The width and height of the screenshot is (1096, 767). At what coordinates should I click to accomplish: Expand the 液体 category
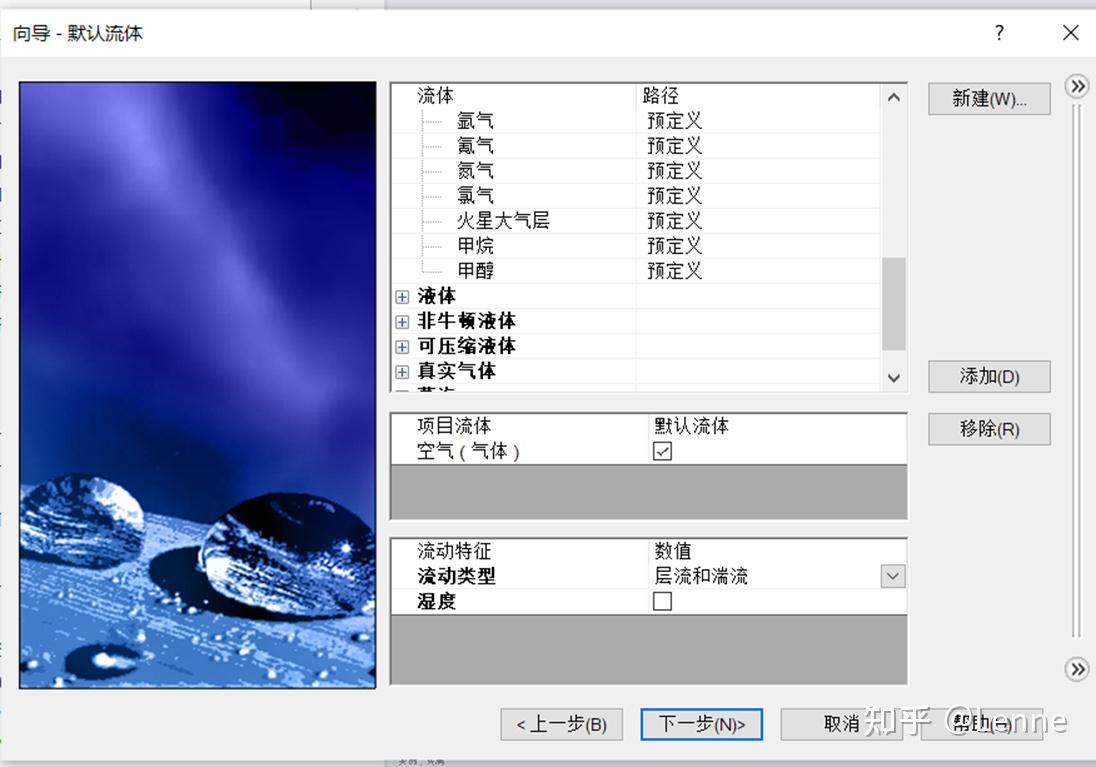[x=401, y=296]
